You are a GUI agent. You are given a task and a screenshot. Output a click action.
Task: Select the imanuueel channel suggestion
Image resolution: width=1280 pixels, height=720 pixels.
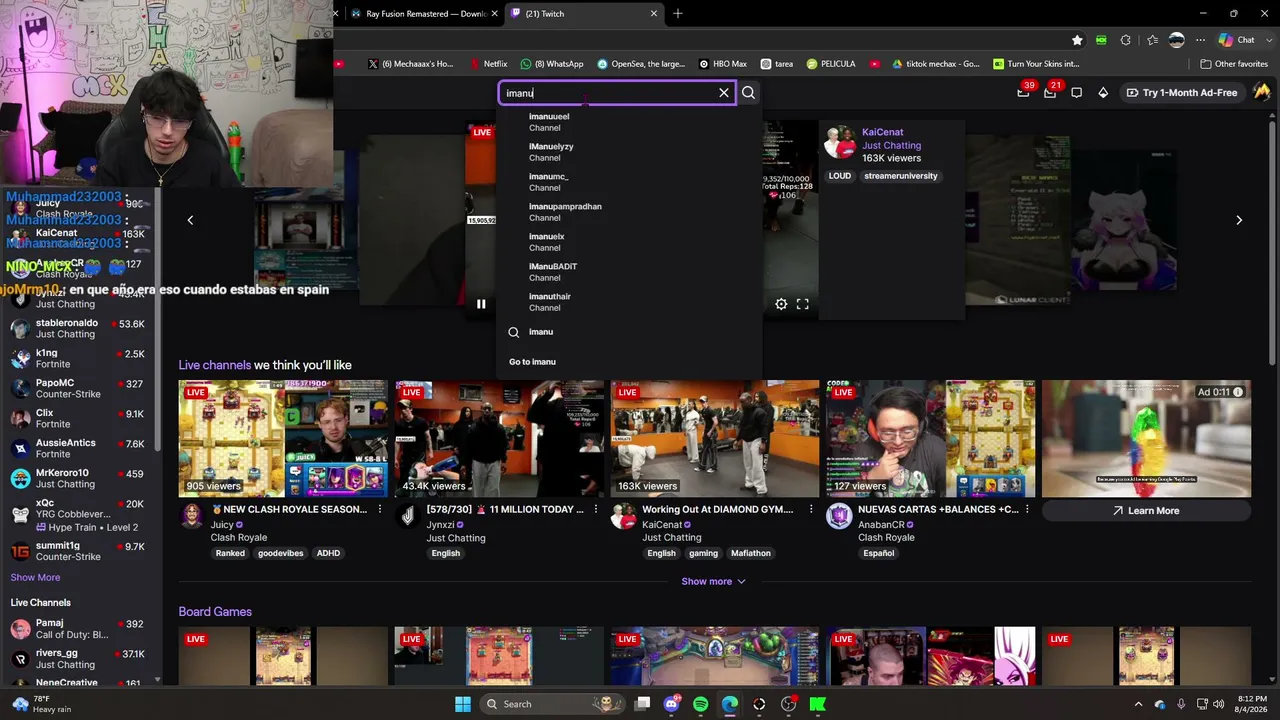click(x=629, y=122)
